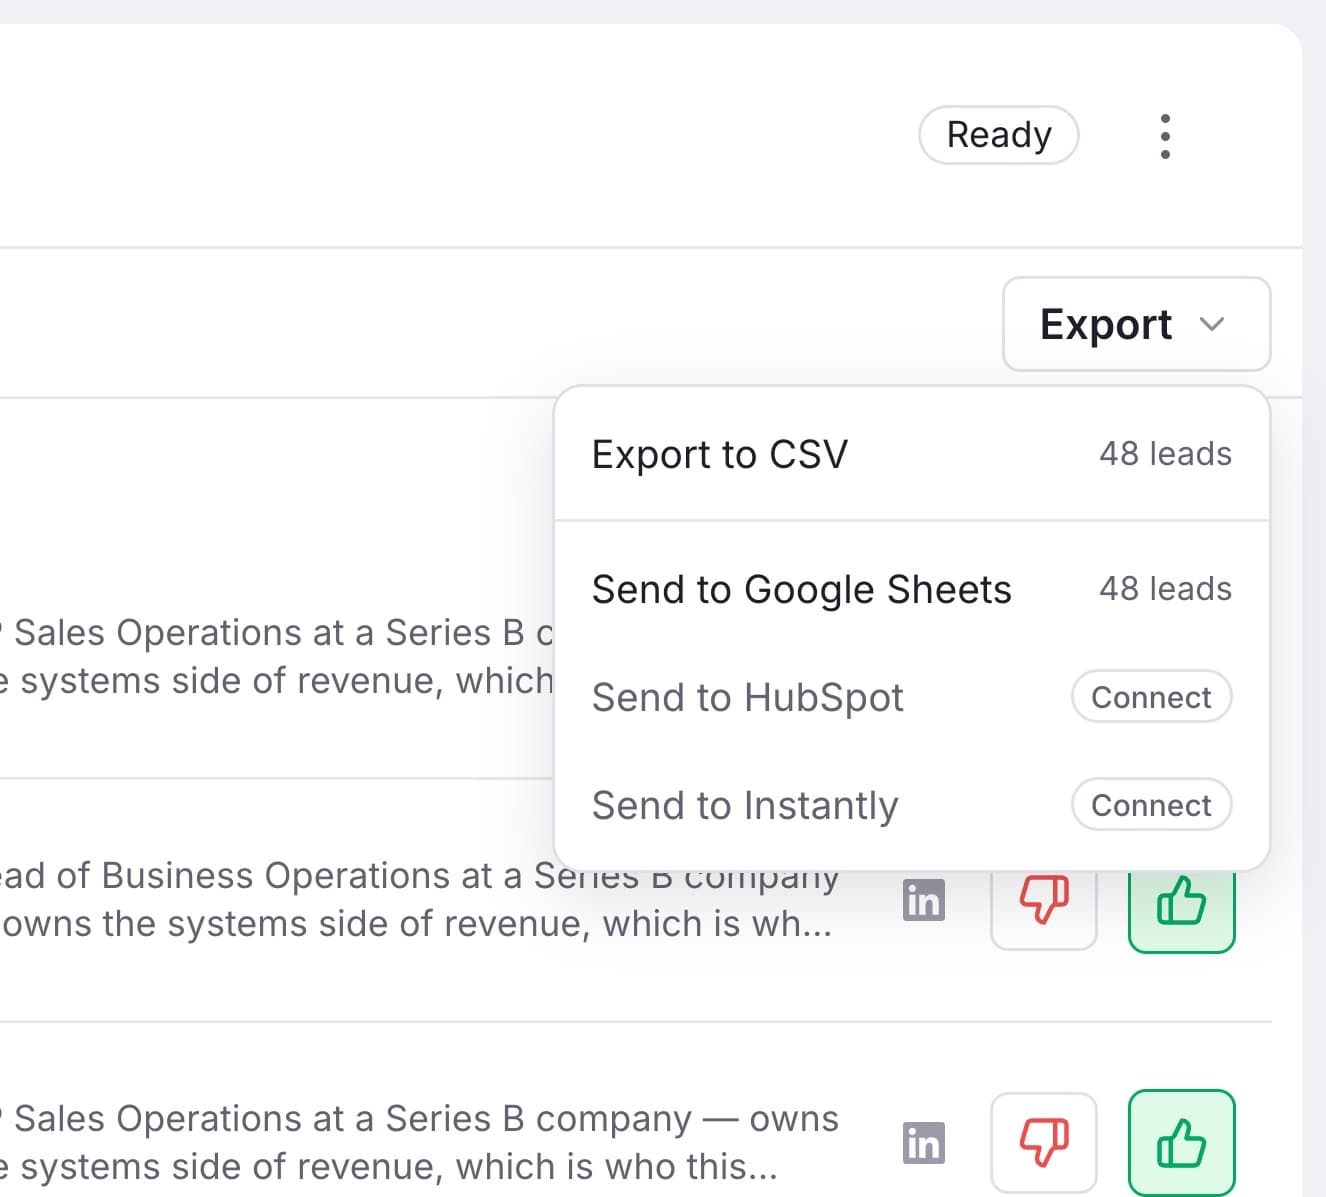Image resolution: width=1326 pixels, height=1197 pixels.
Task: Open the three-dot more options menu
Action: pyautogui.click(x=1165, y=136)
